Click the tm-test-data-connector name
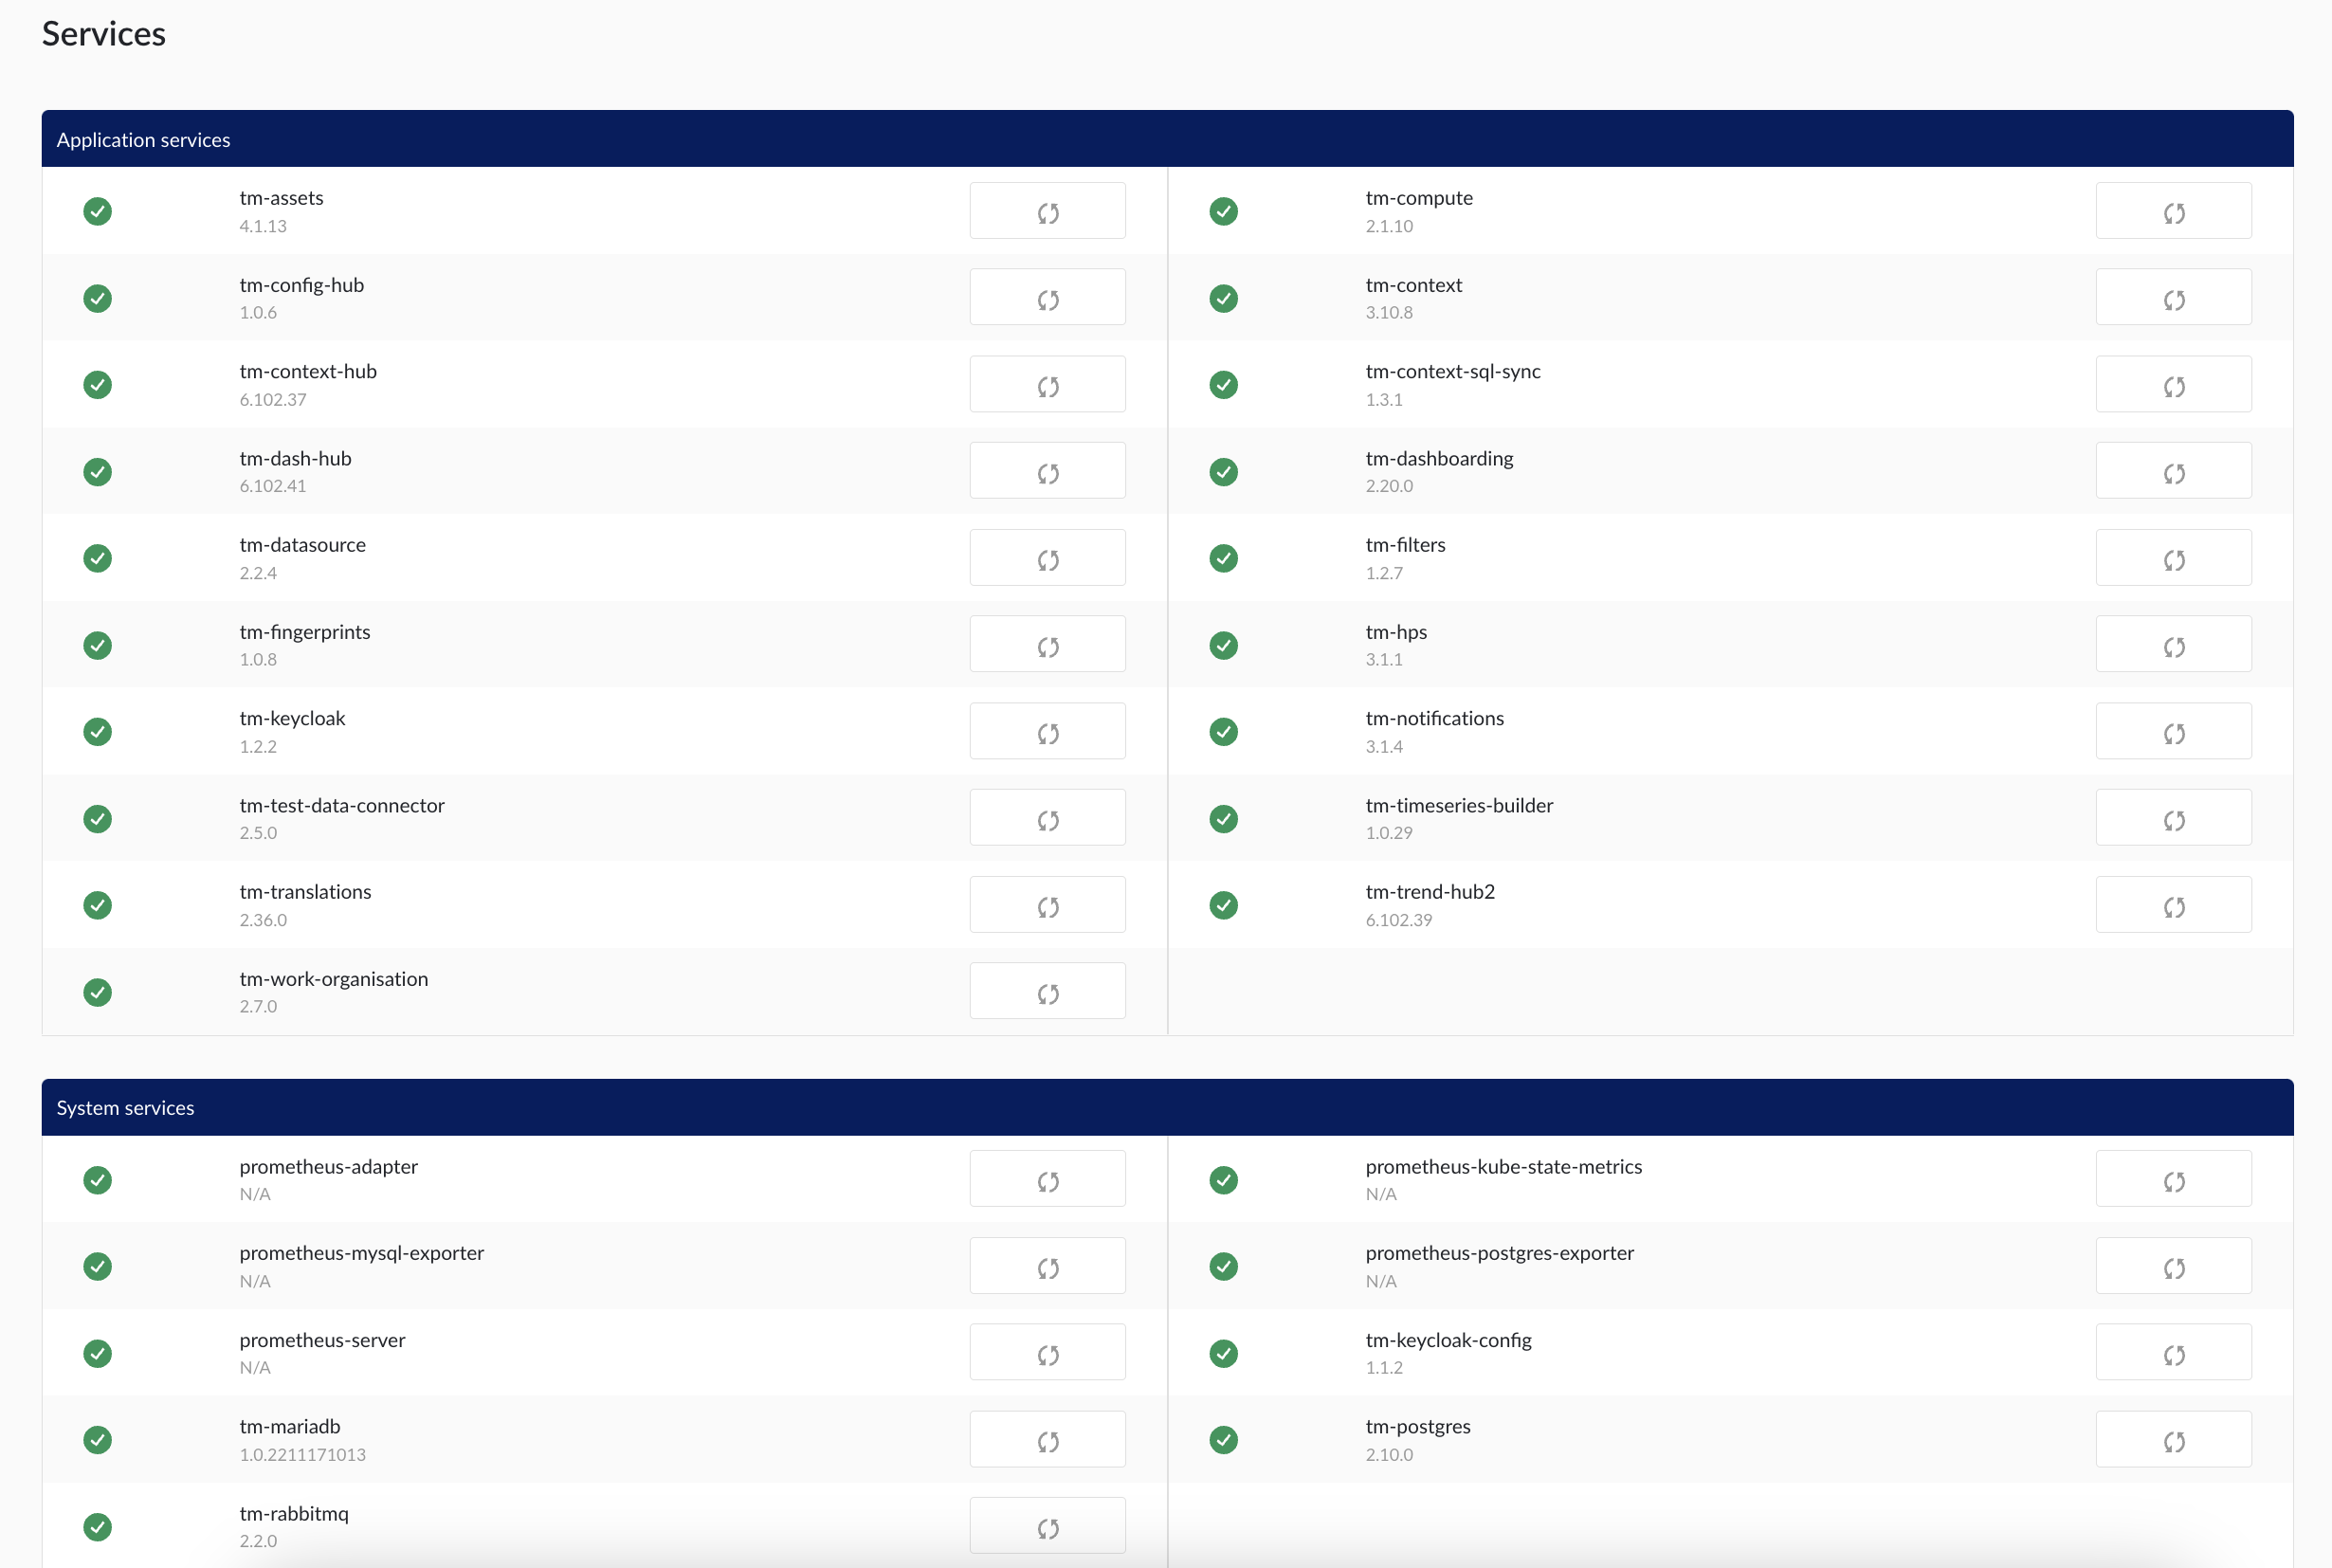The width and height of the screenshot is (2332, 1568). click(x=342, y=805)
